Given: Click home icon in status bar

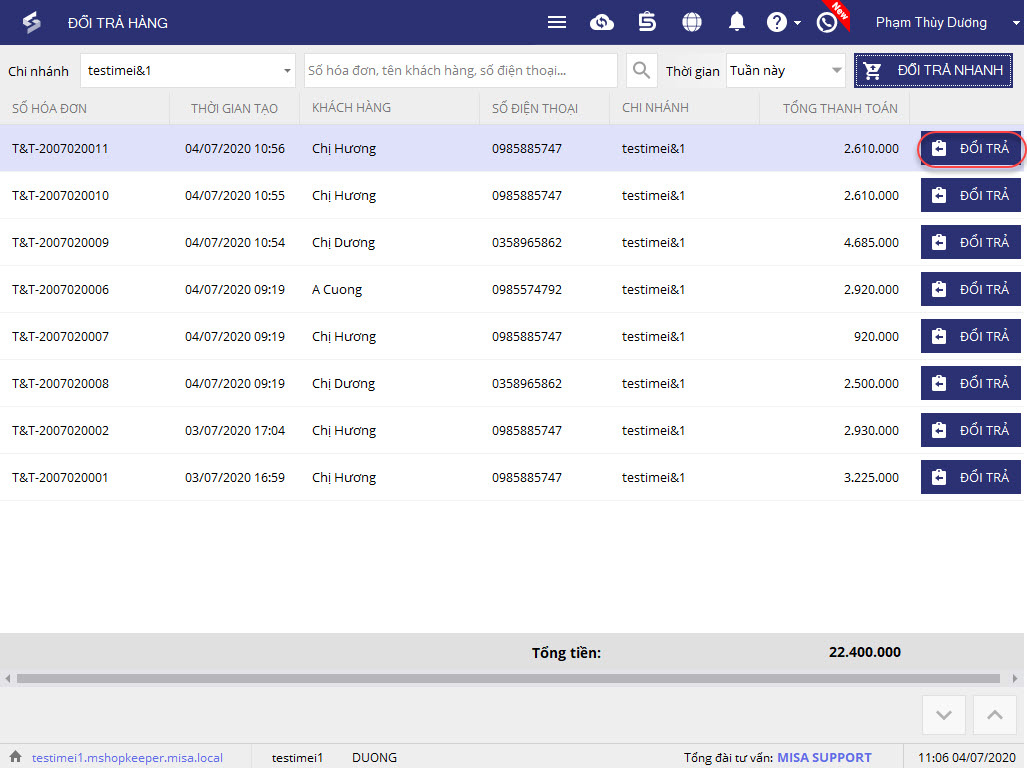Looking at the screenshot, I should (x=15, y=757).
